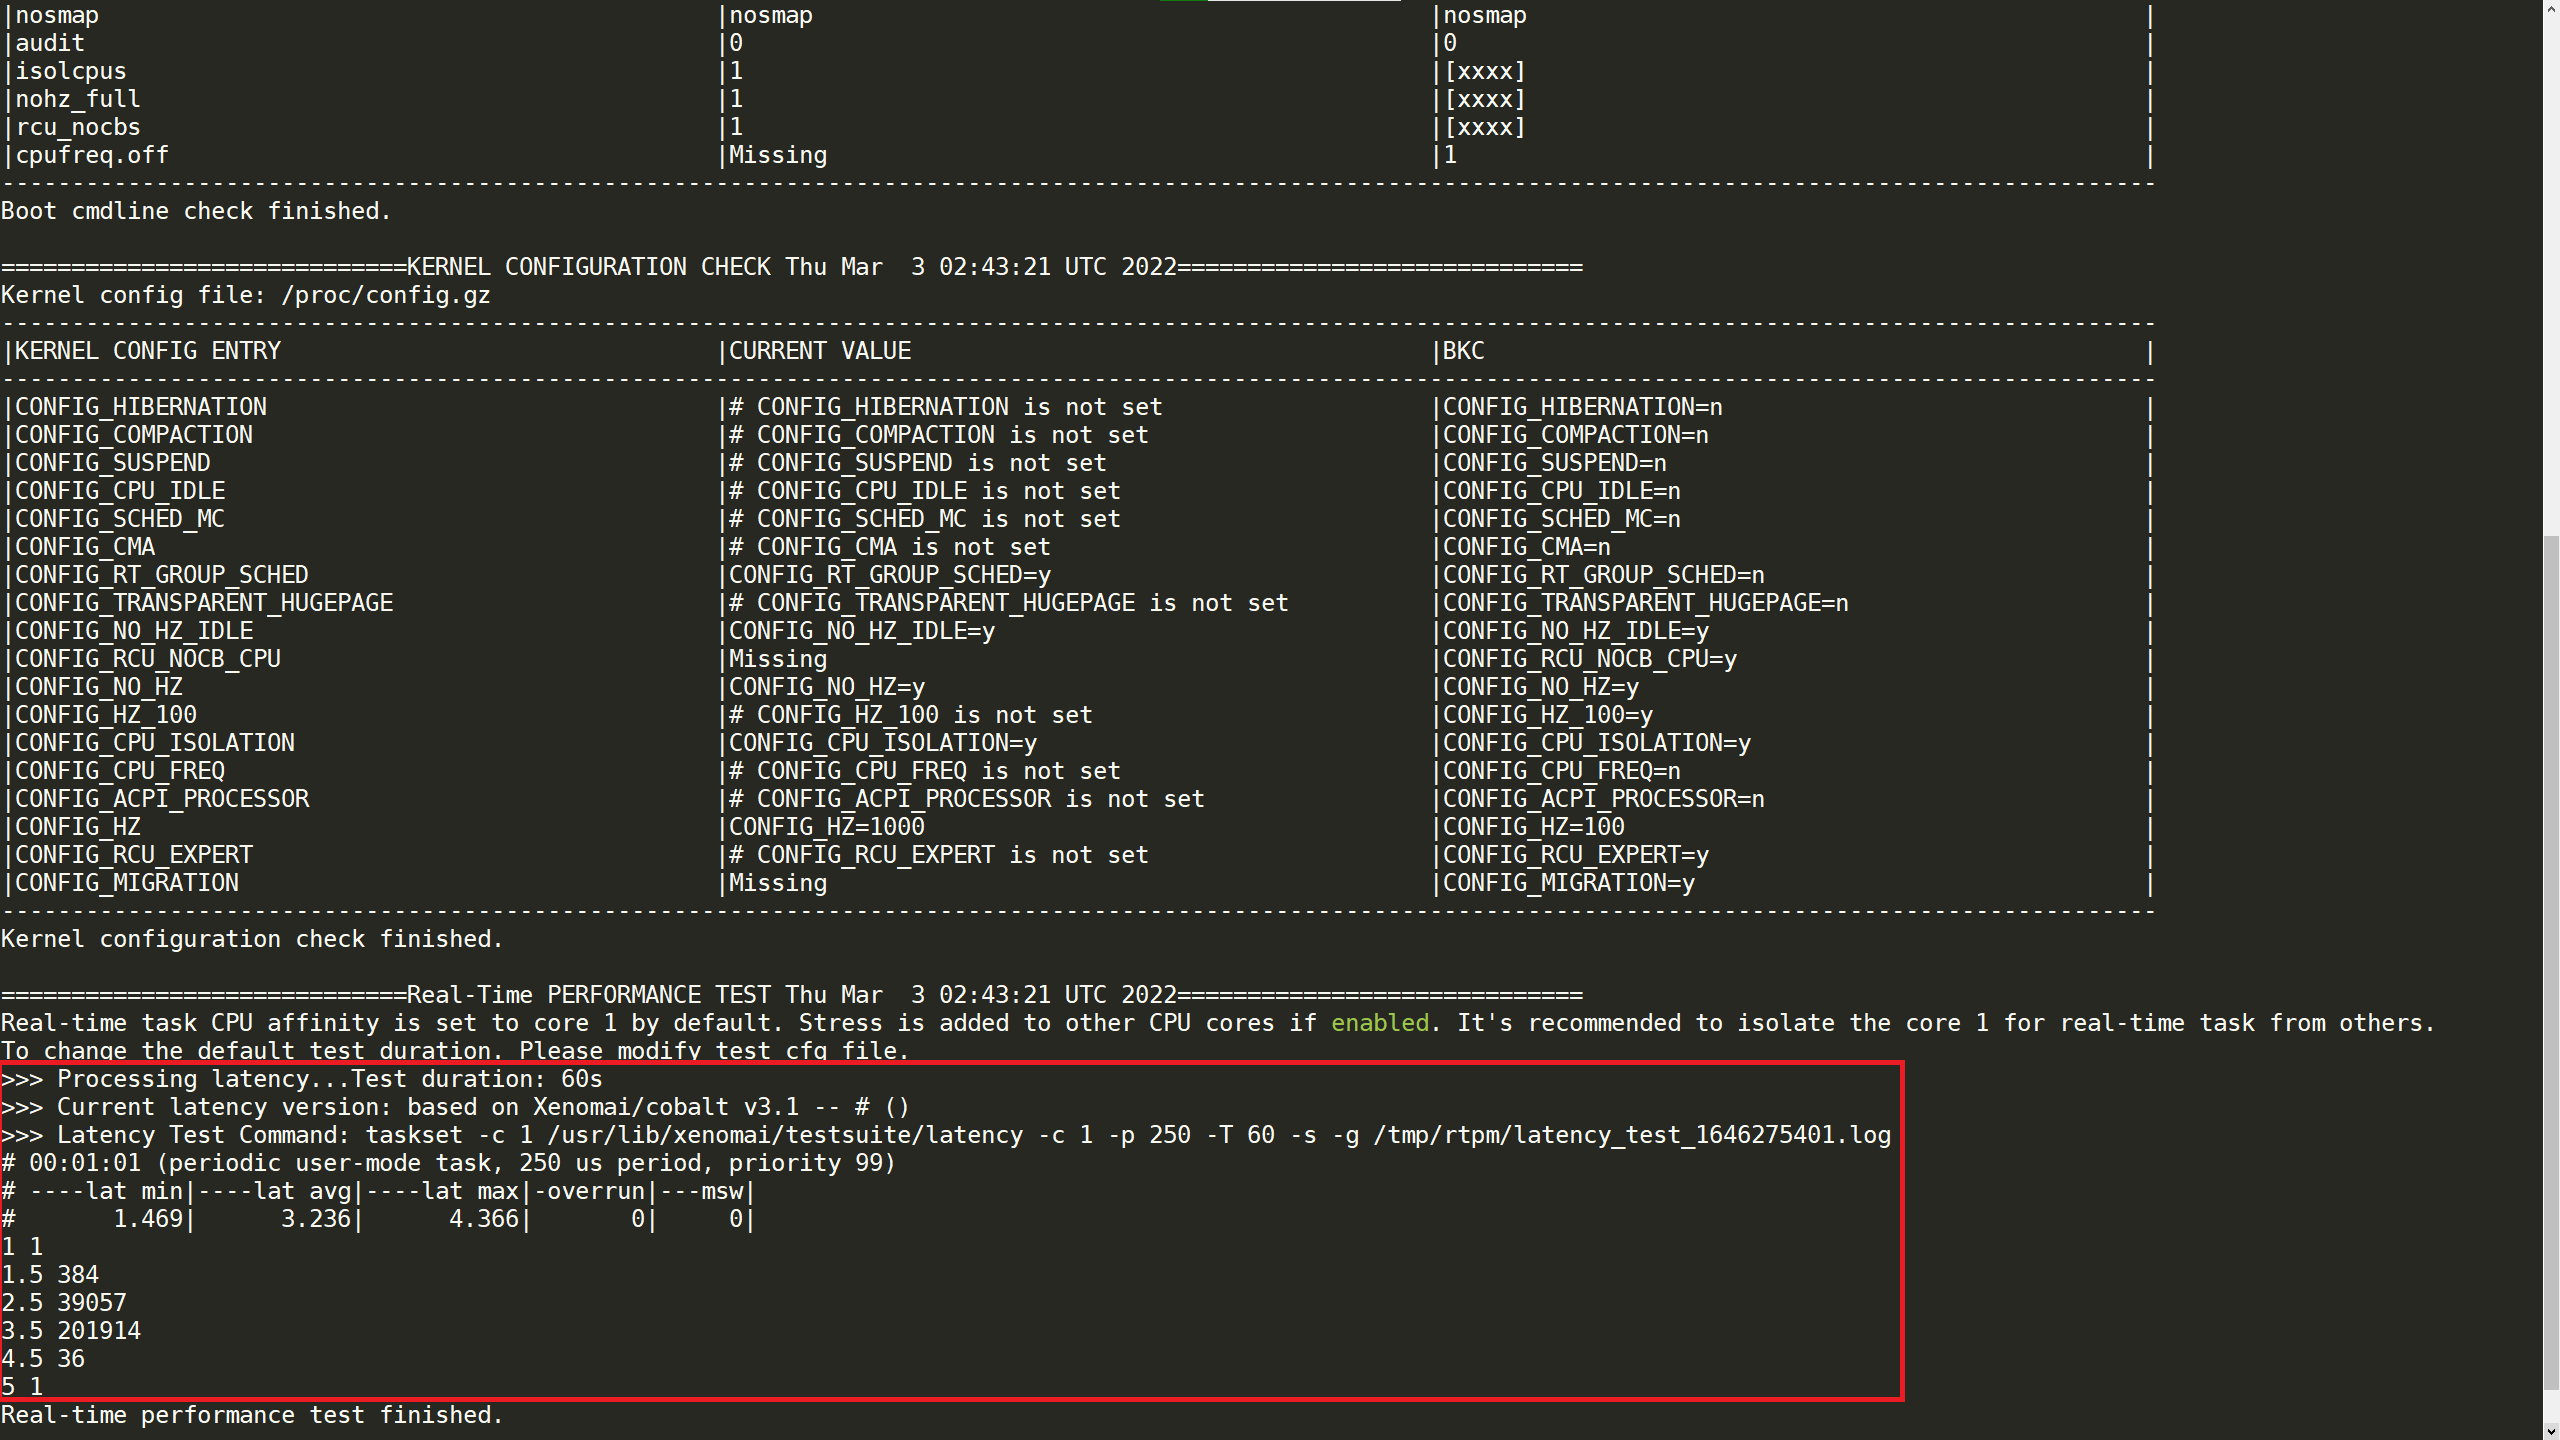Click the 4.366 lat max value
Screen dimensions: 2560x1440
483,1219
